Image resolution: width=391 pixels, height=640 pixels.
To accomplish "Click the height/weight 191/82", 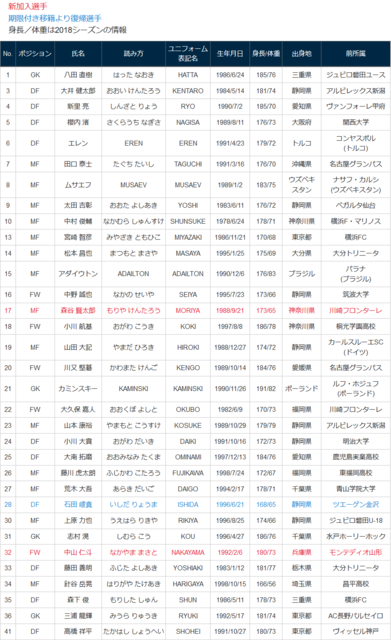I will point(266,389).
